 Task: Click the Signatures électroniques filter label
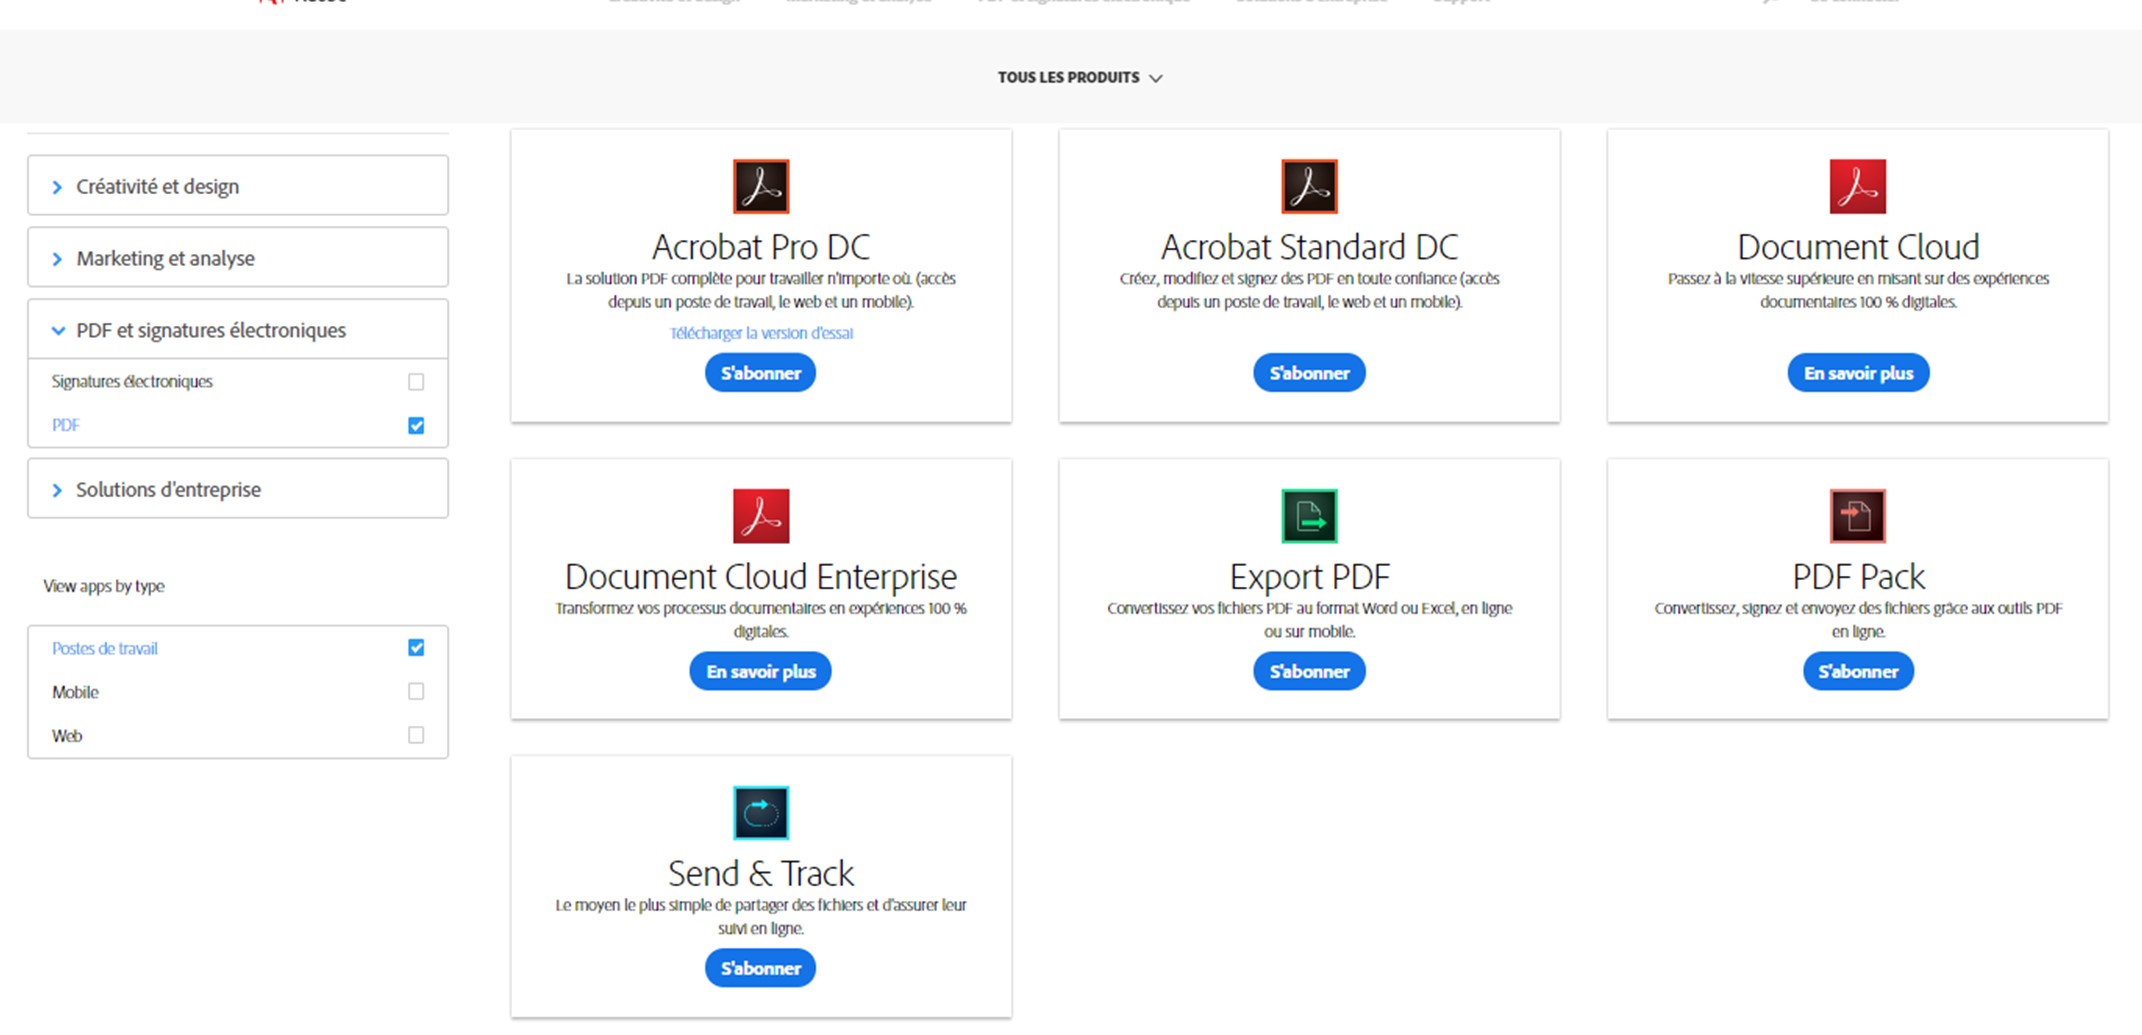pos(132,382)
